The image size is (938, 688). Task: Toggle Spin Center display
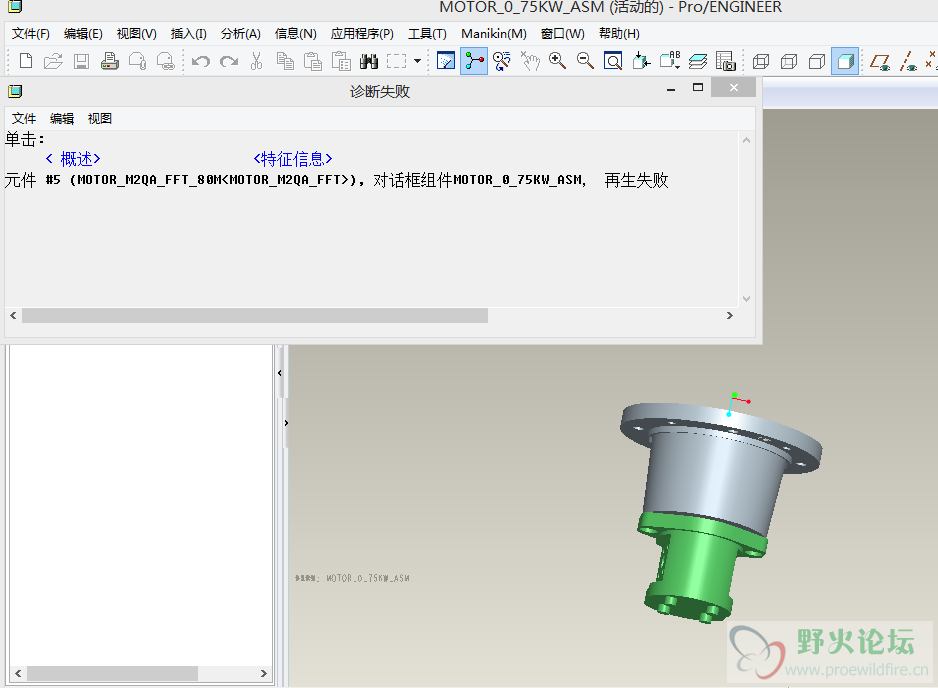coord(474,61)
